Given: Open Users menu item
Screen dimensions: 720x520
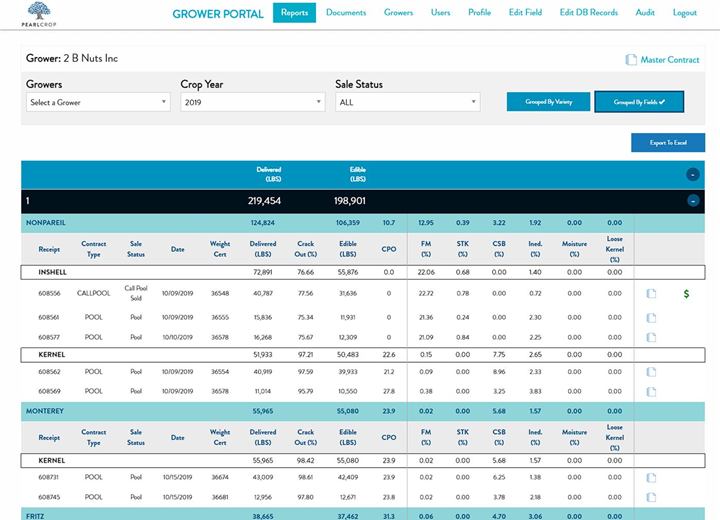Looking at the screenshot, I should click(440, 12).
